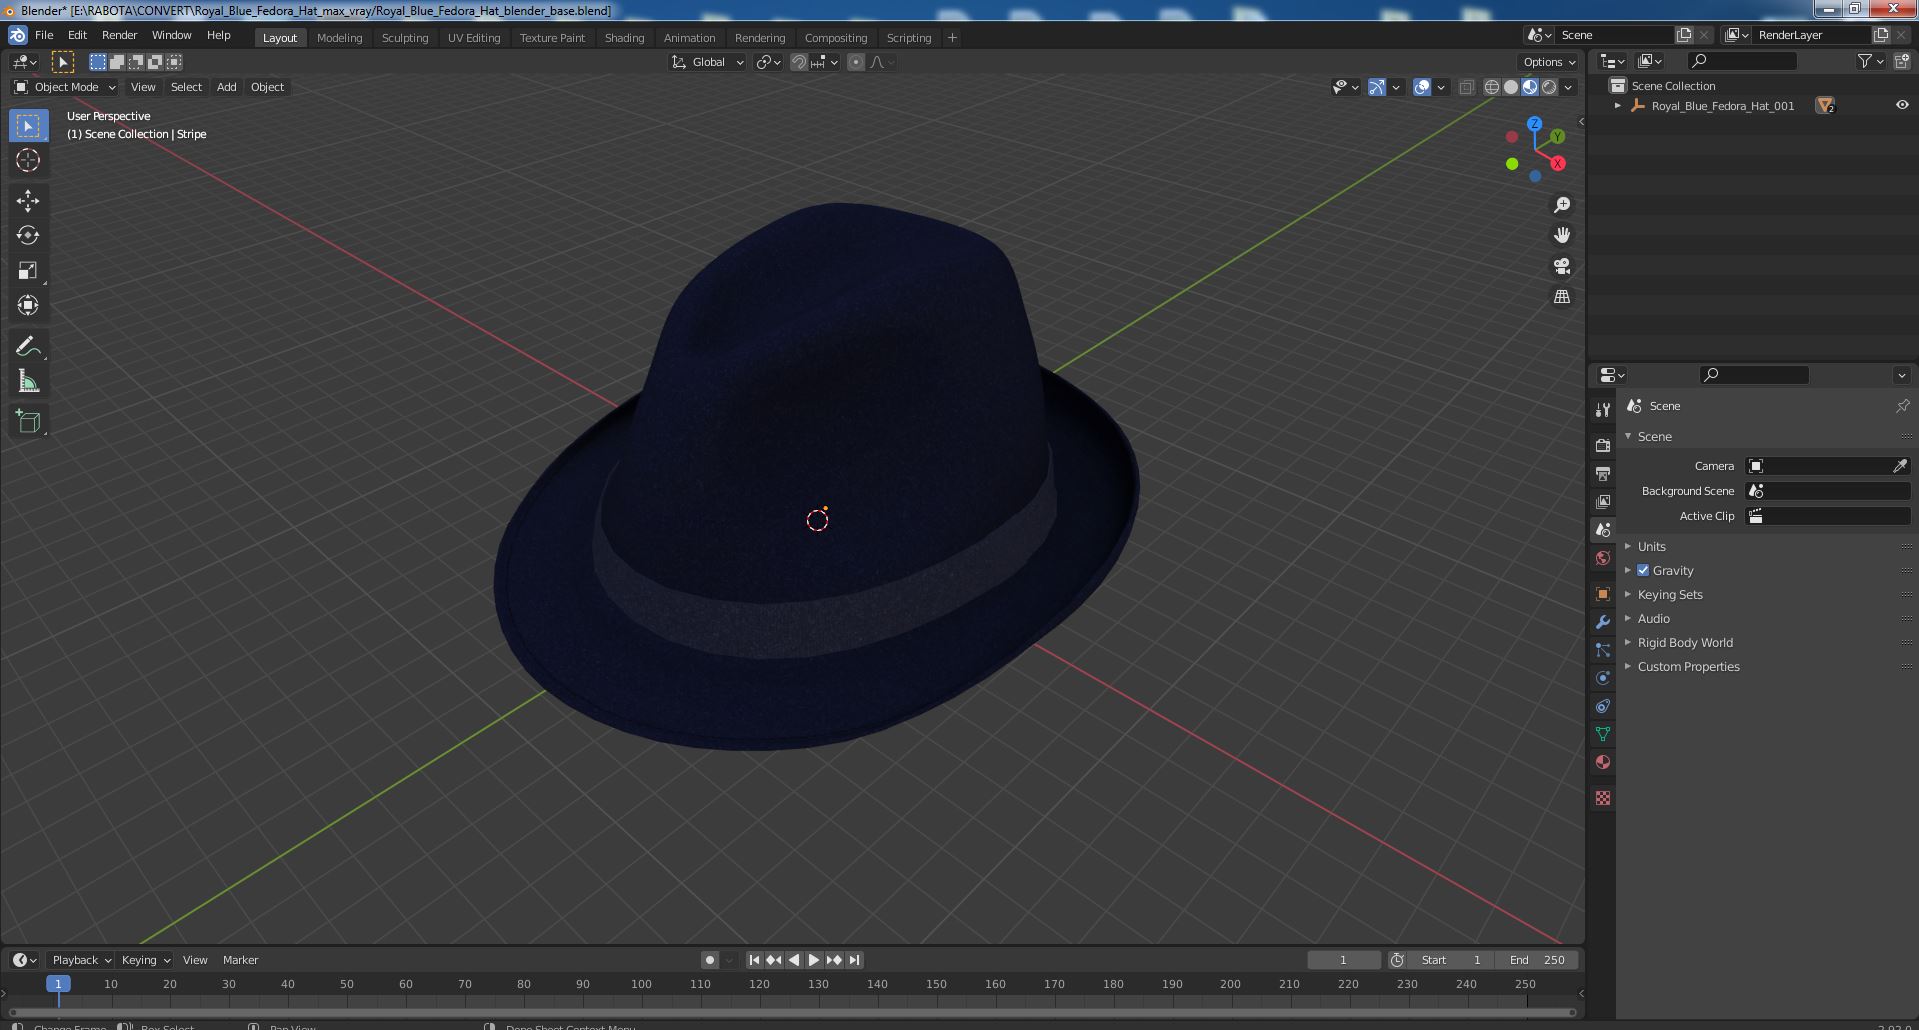Open the Material properties tab
Screen dimensions: 1919x1030
point(1603,762)
